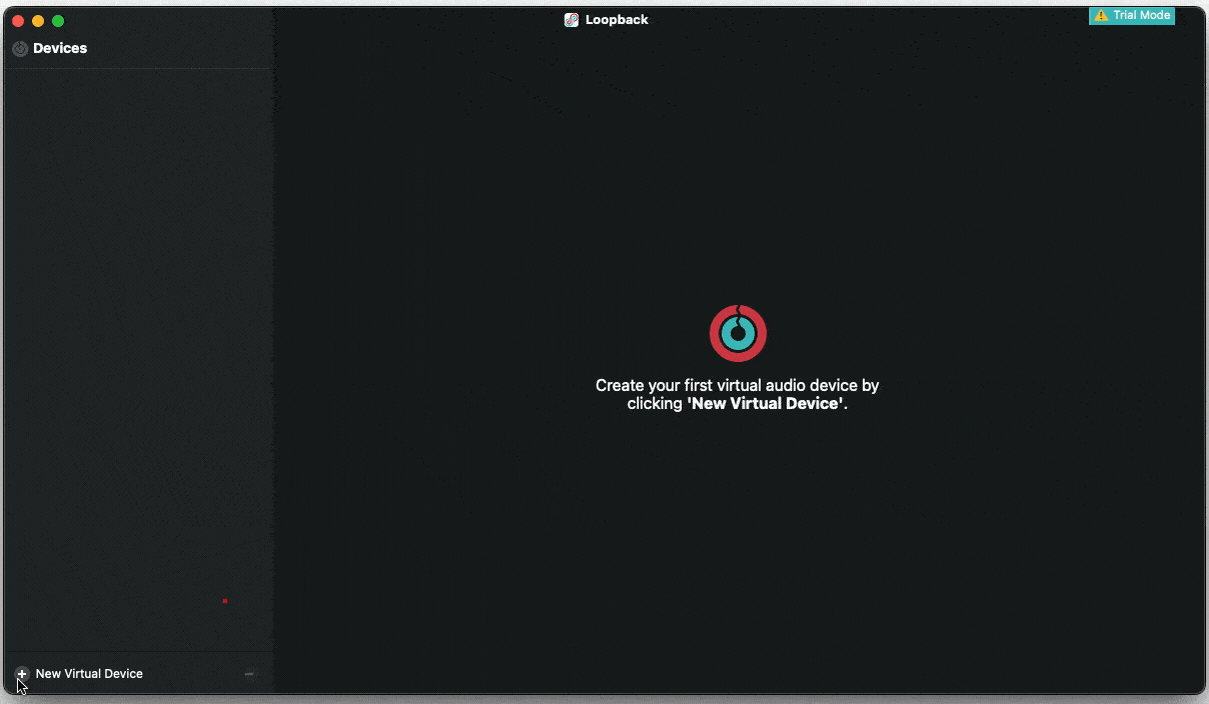Select the New Virtual Device text label
Screen dimensions: 1209x704
(89, 674)
